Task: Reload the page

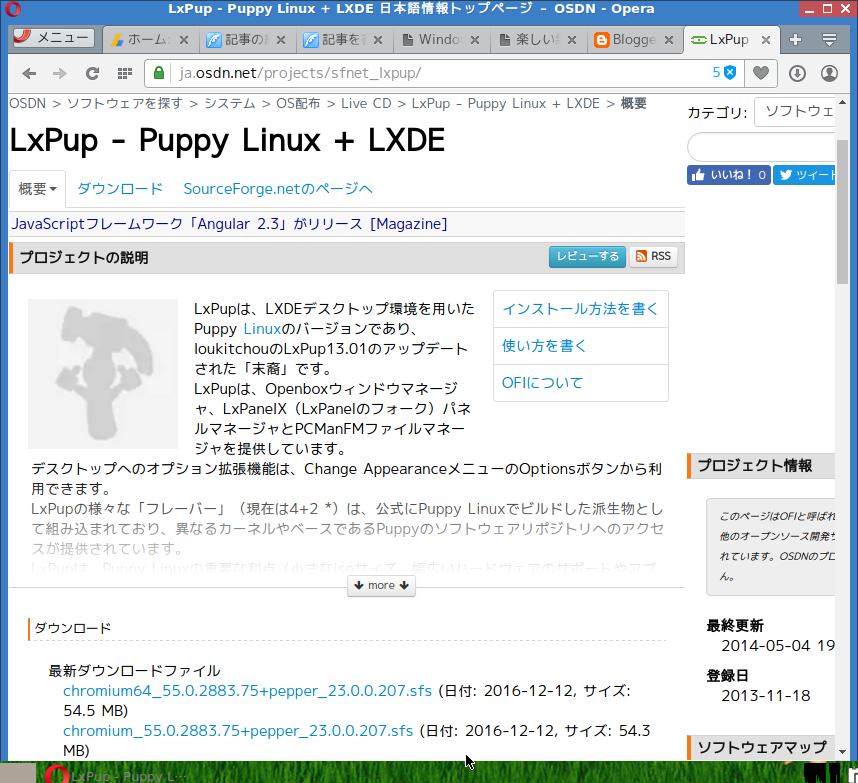Action: pos(92,73)
